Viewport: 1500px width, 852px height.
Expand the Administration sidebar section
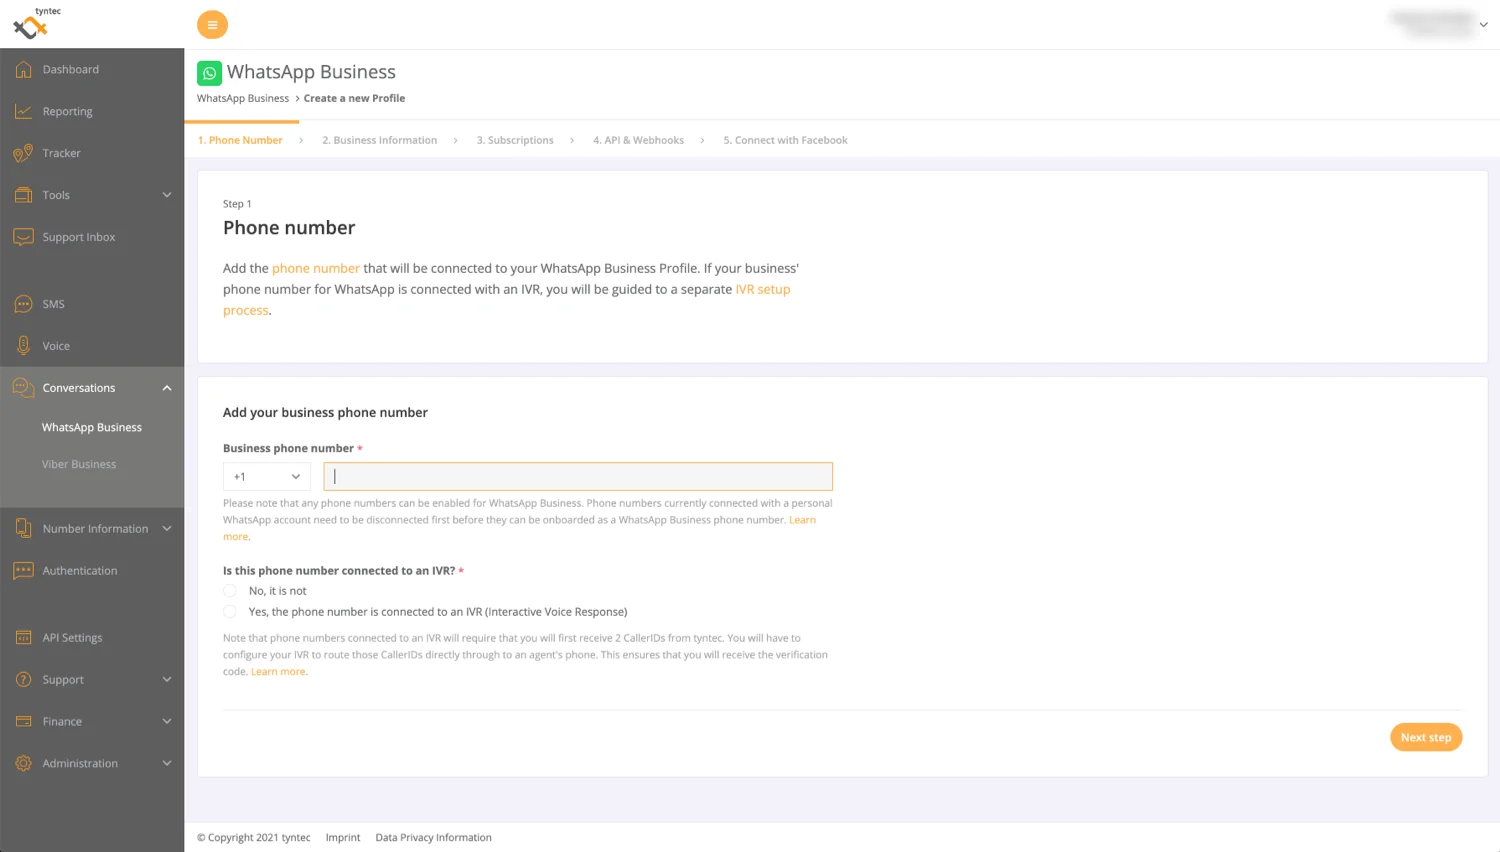coord(167,764)
